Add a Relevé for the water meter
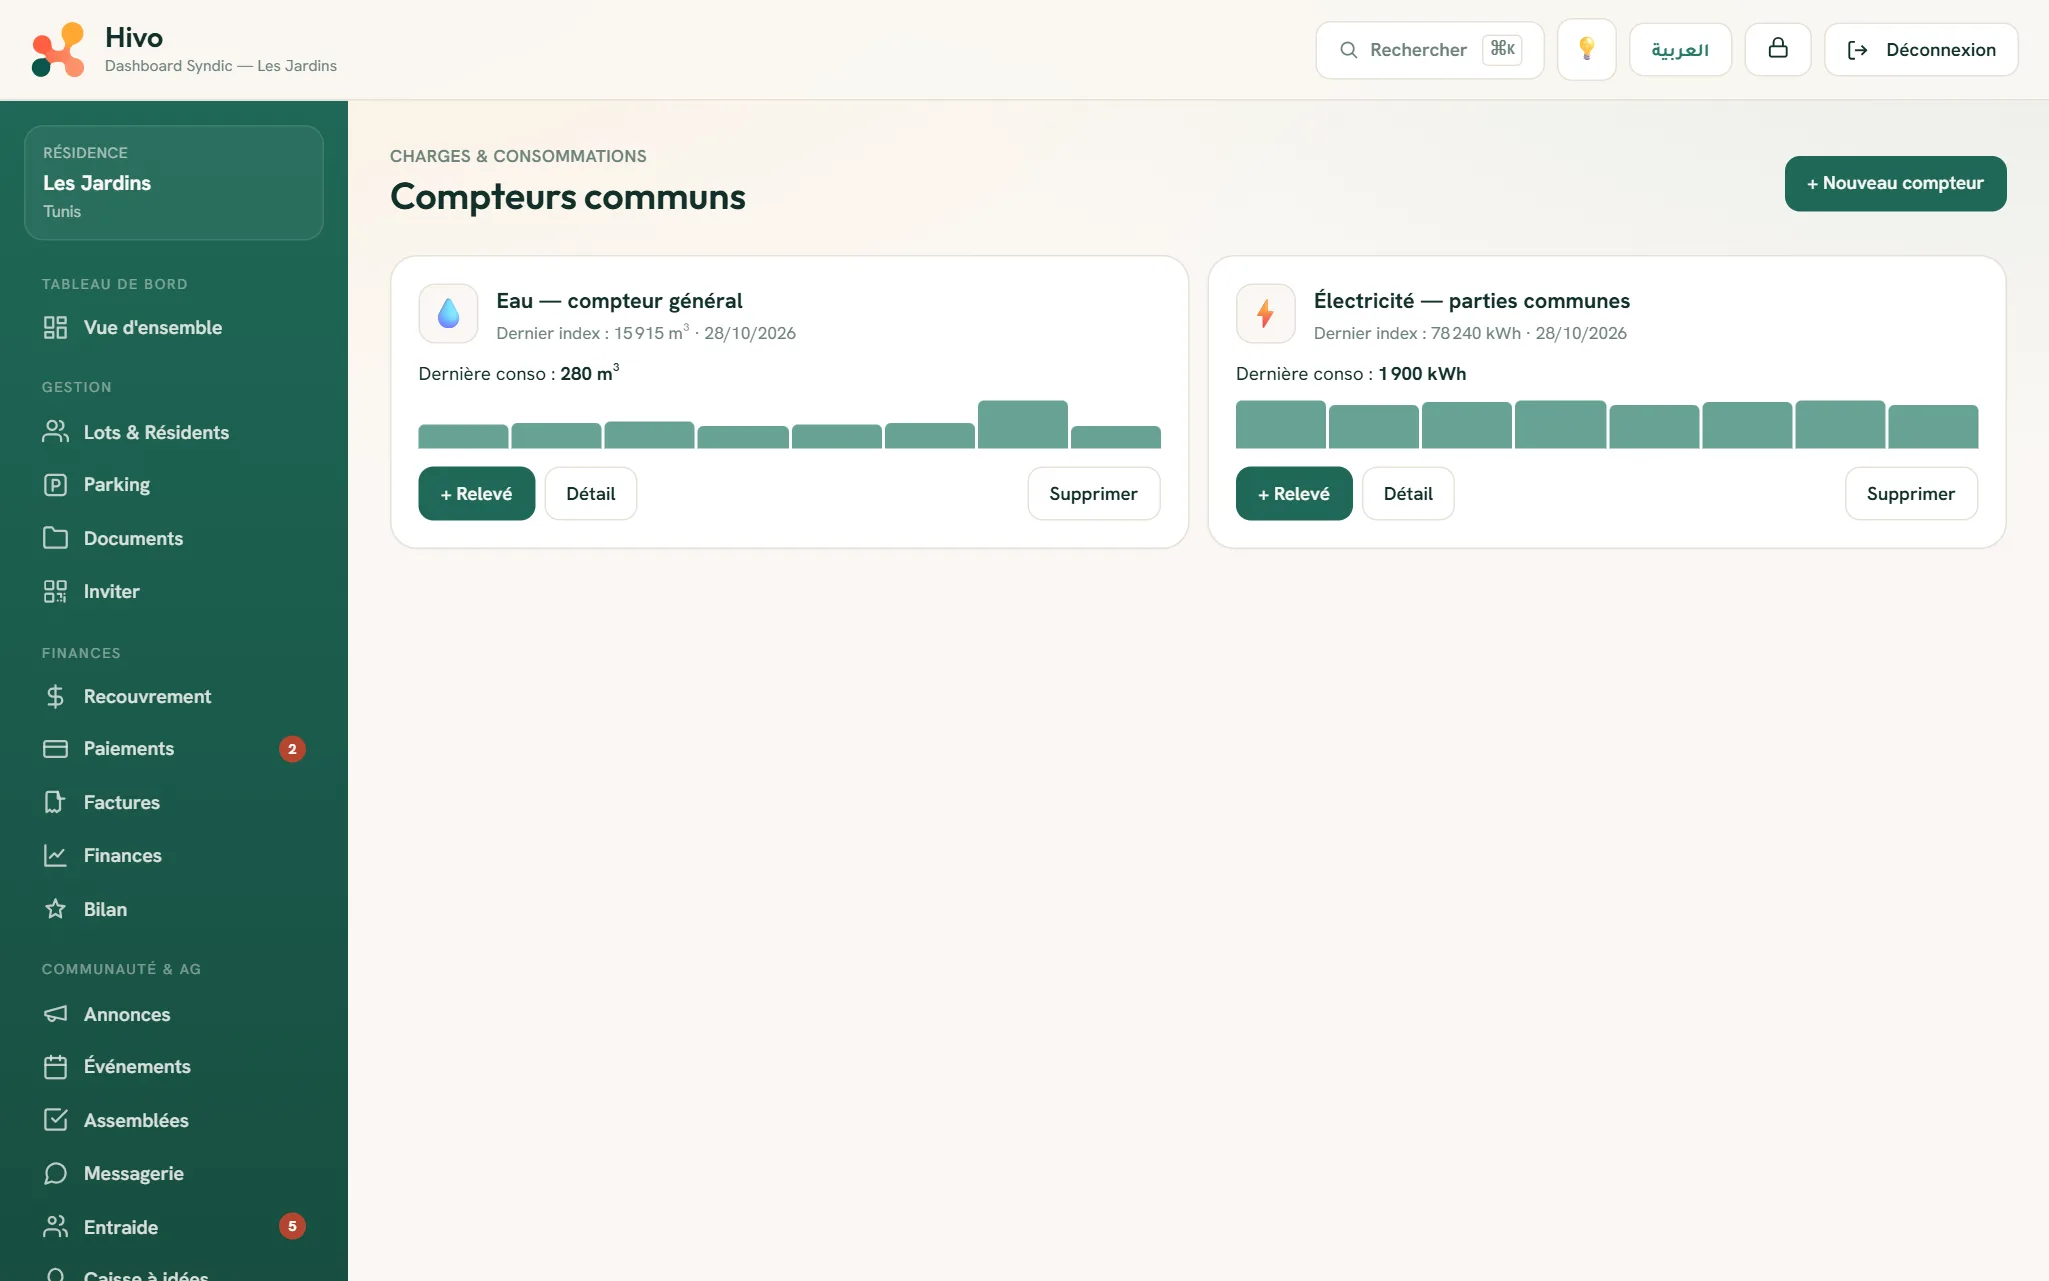Image resolution: width=2049 pixels, height=1281 pixels. [476, 493]
